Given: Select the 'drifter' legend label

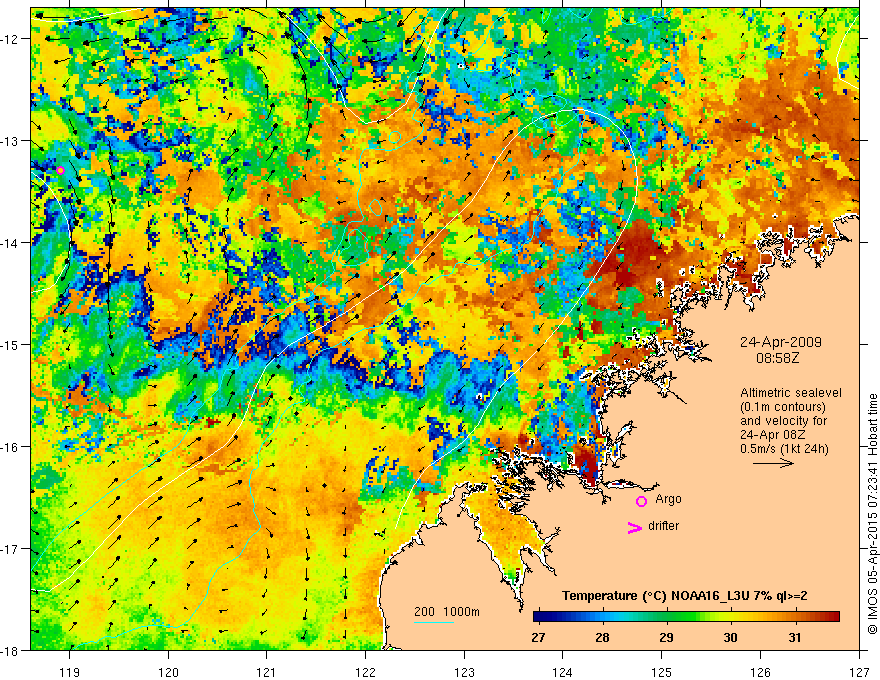Looking at the screenshot, I should click(x=663, y=526).
